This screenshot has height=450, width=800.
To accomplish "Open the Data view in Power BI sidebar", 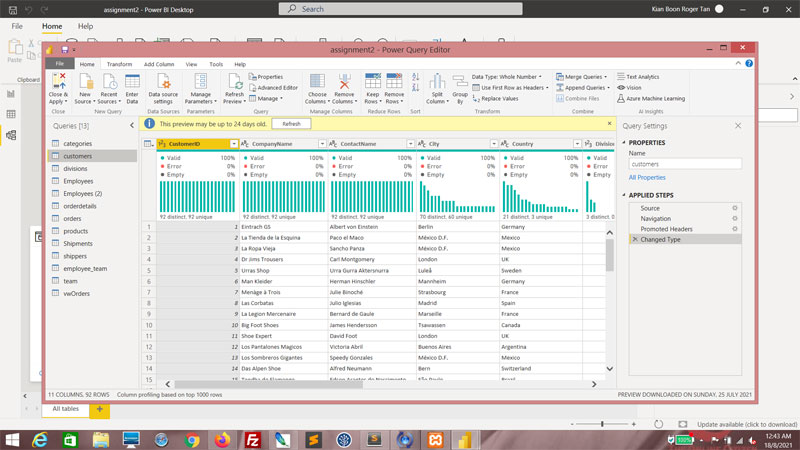I will pos(11,114).
